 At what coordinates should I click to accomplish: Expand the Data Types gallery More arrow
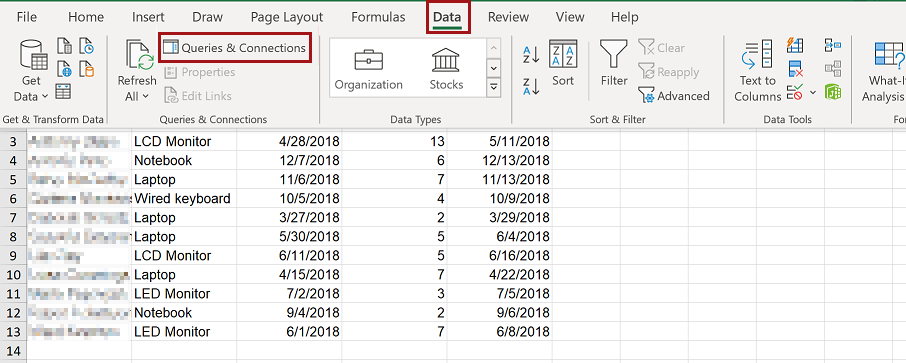click(x=493, y=88)
